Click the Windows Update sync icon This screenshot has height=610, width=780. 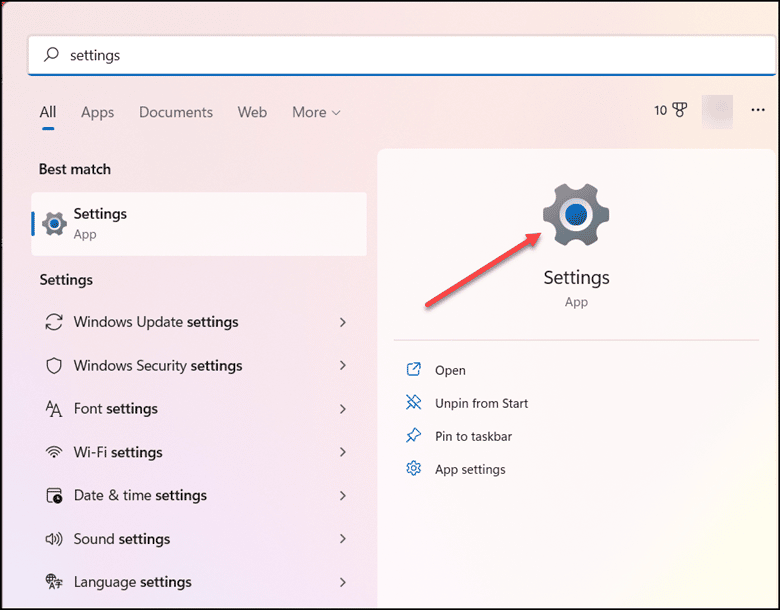coord(54,322)
